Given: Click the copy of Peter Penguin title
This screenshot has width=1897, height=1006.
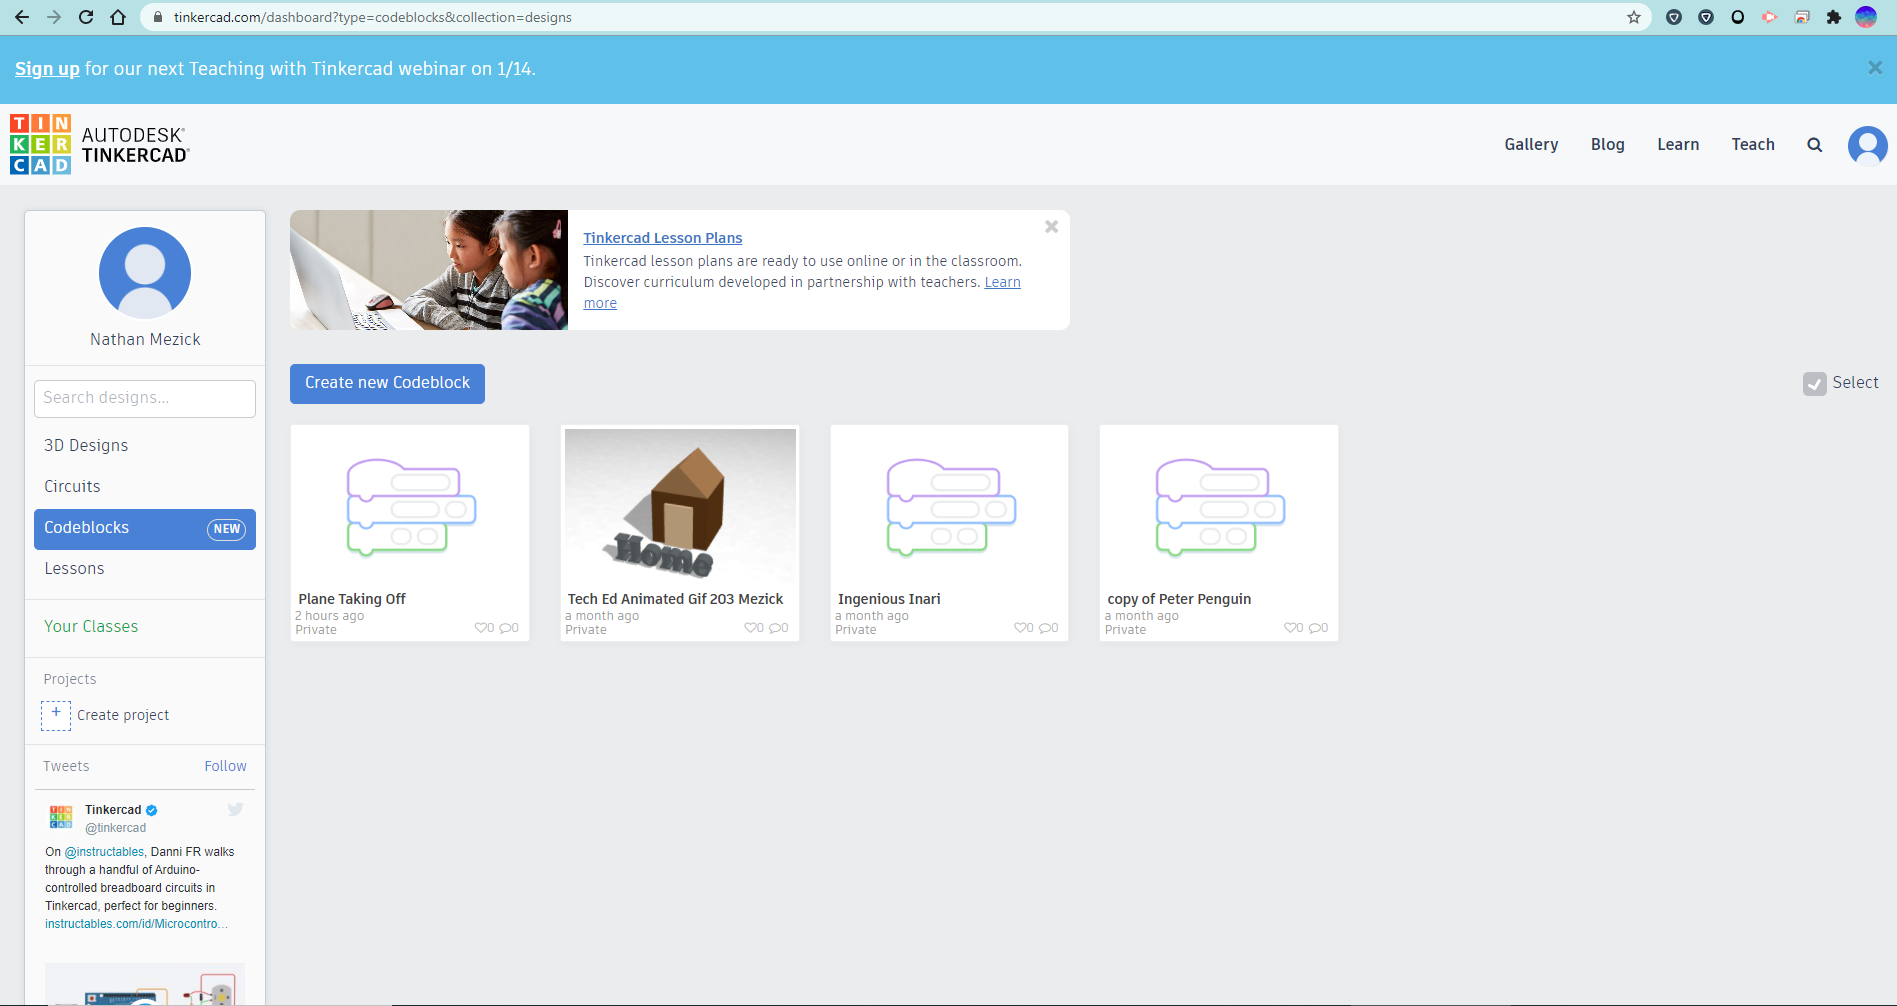Looking at the screenshot, I should 1179,599.
